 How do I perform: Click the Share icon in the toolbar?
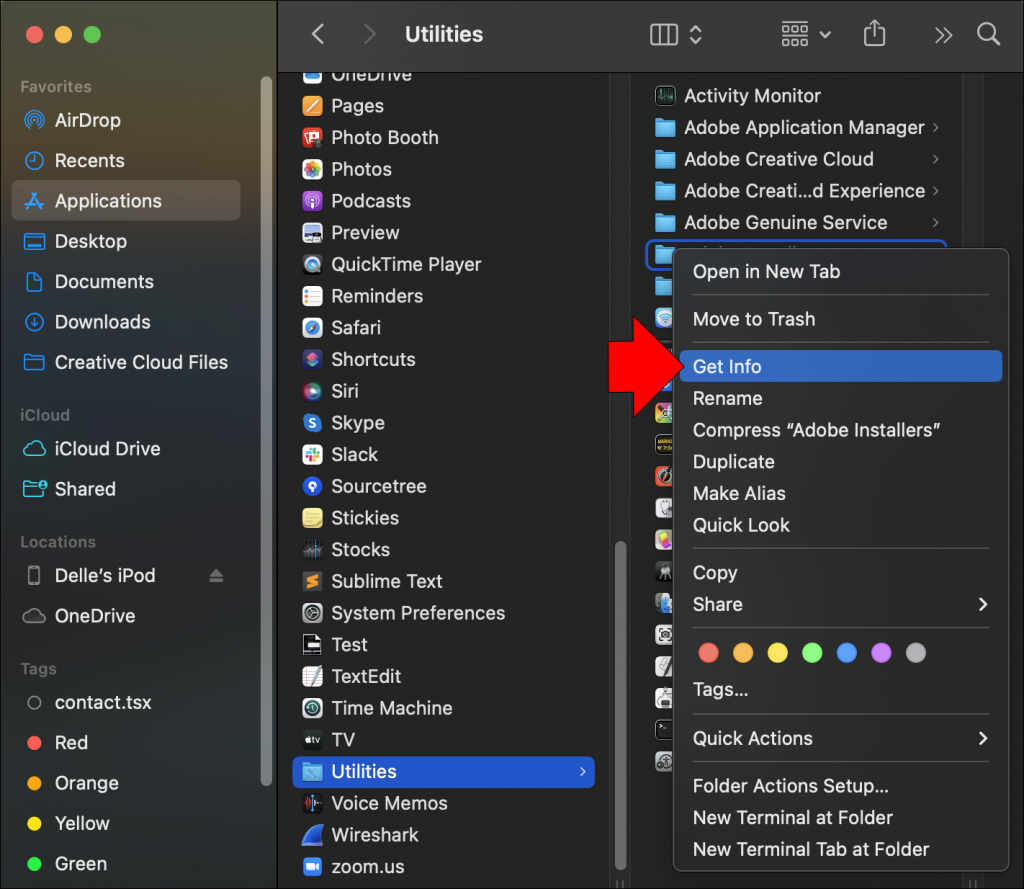873,33
